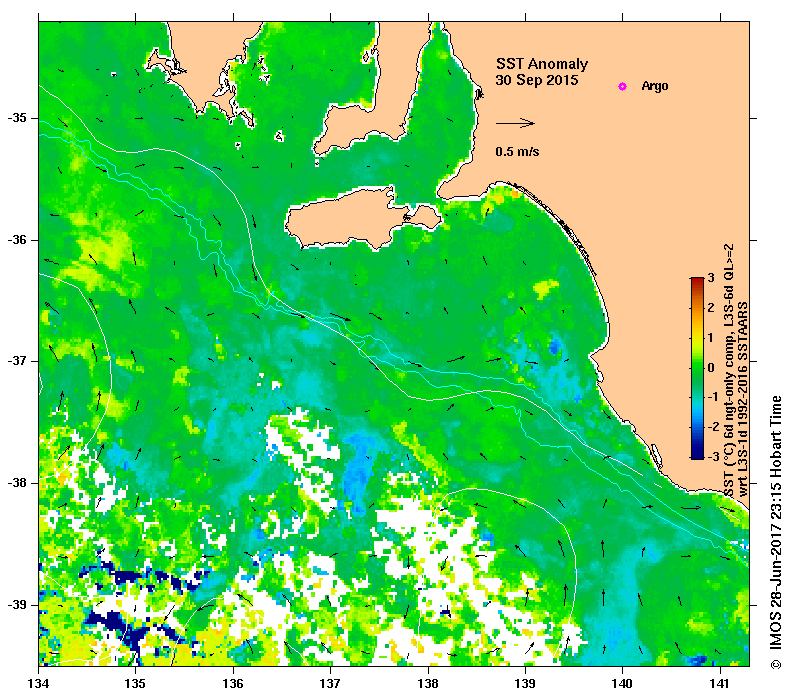Click the 'wrt L3S-1d 1992-2016 SSTAARS' caption
This screenshot has width=791, height=700.
744,399
